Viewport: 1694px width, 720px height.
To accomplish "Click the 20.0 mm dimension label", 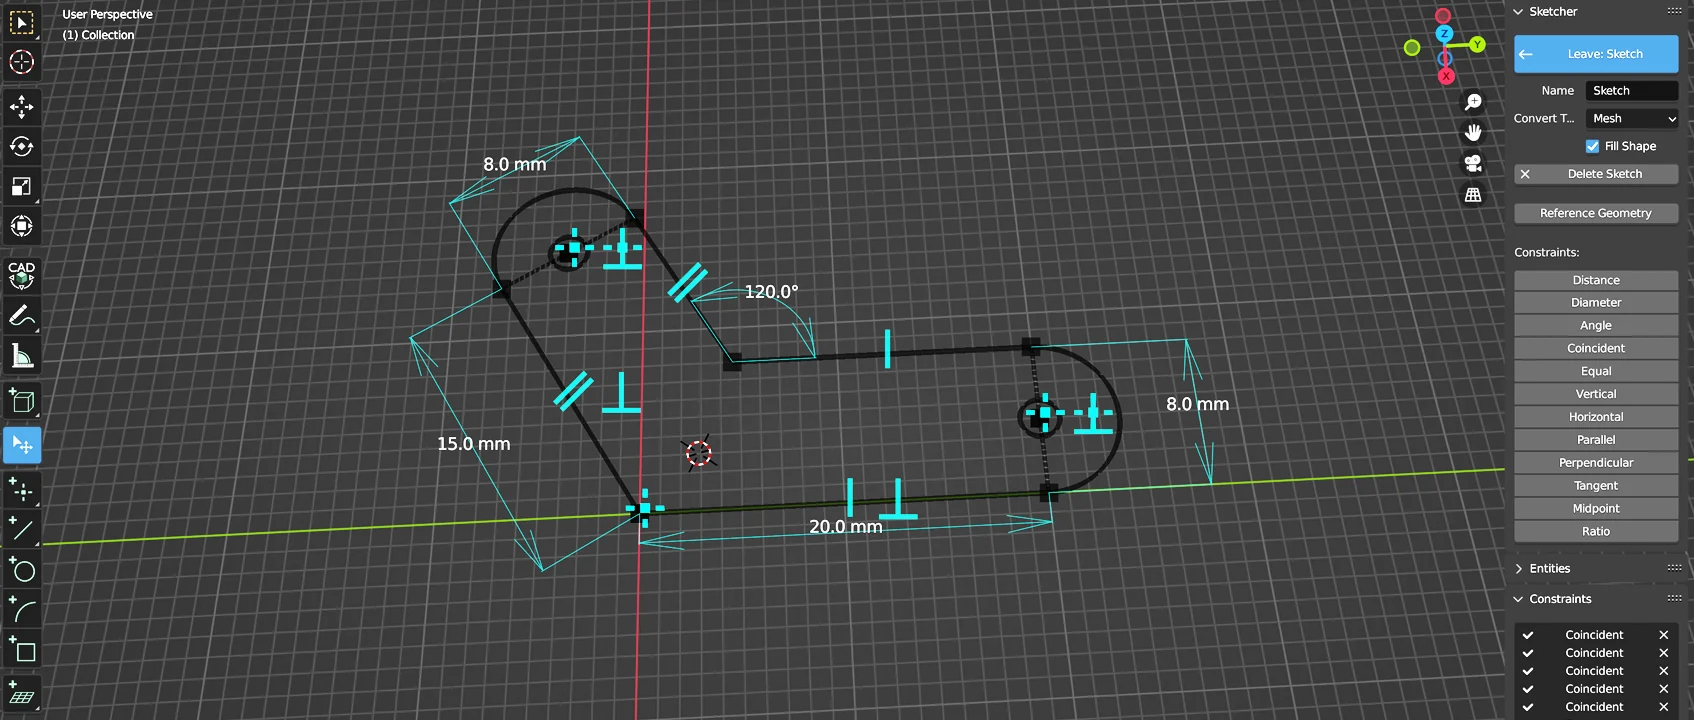I will coord(846,527).
